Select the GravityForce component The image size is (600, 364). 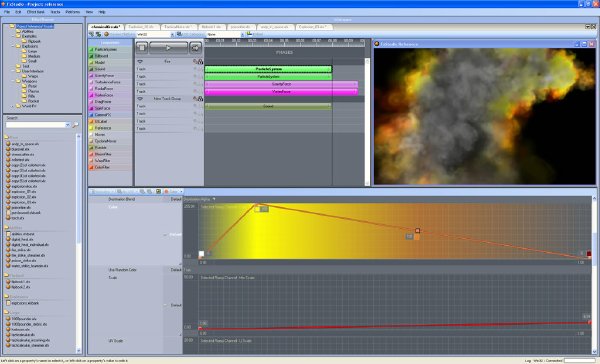110,75
